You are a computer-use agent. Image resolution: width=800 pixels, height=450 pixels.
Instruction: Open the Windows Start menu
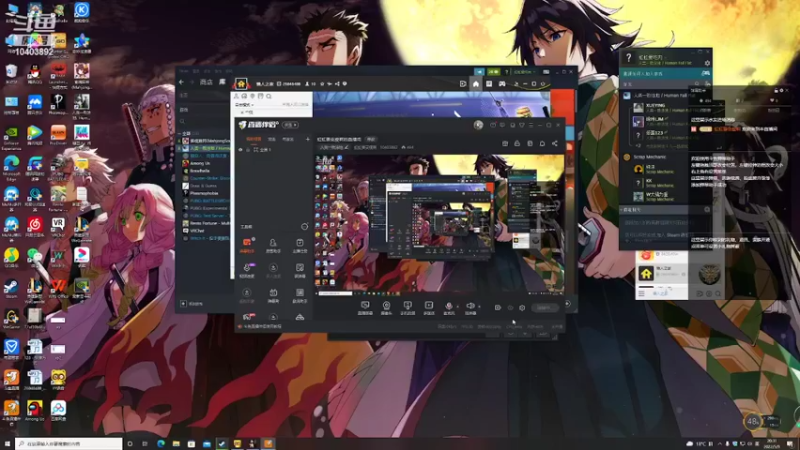[7, 444]
